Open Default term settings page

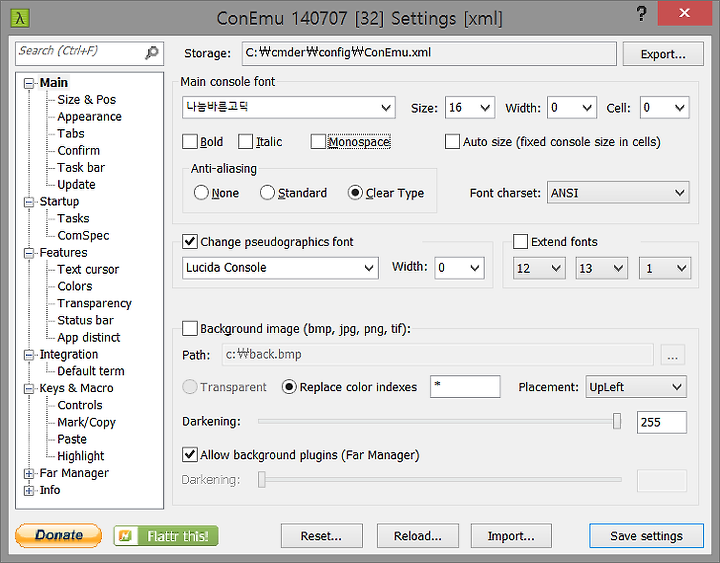point(90,371)
